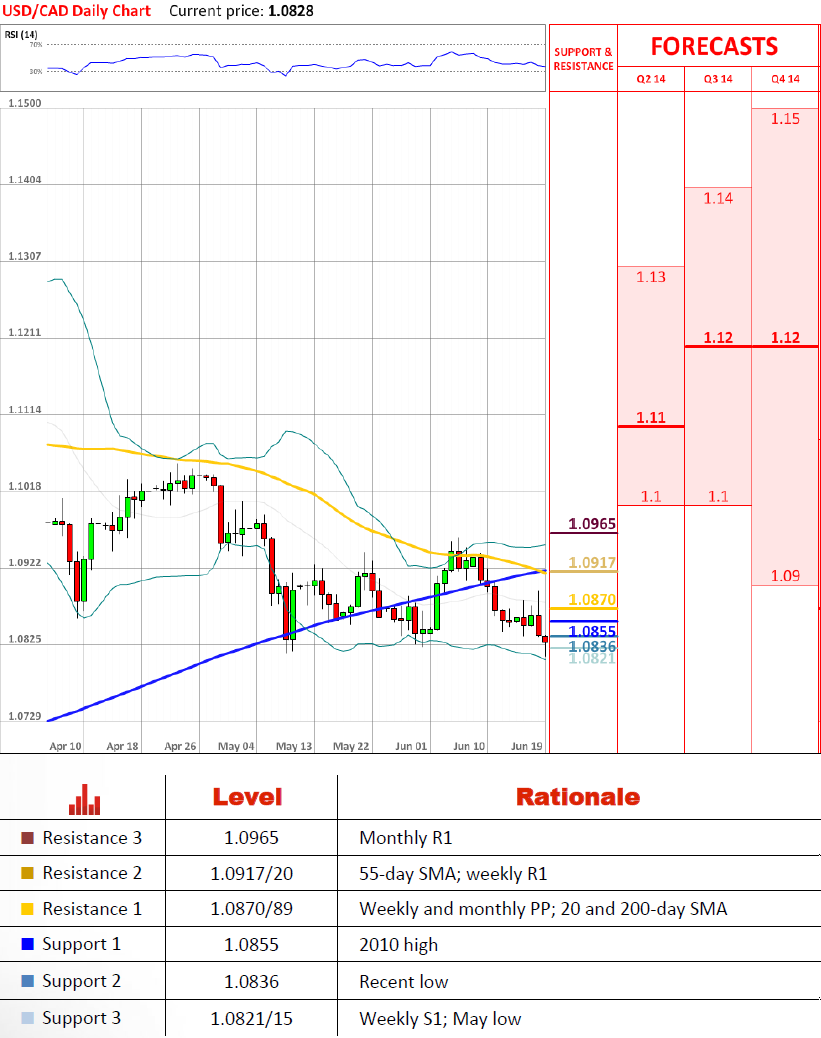Click the Resistance 3 maroon color swatch
This screenshot has width=821, height=1038.
pos(27,838)
